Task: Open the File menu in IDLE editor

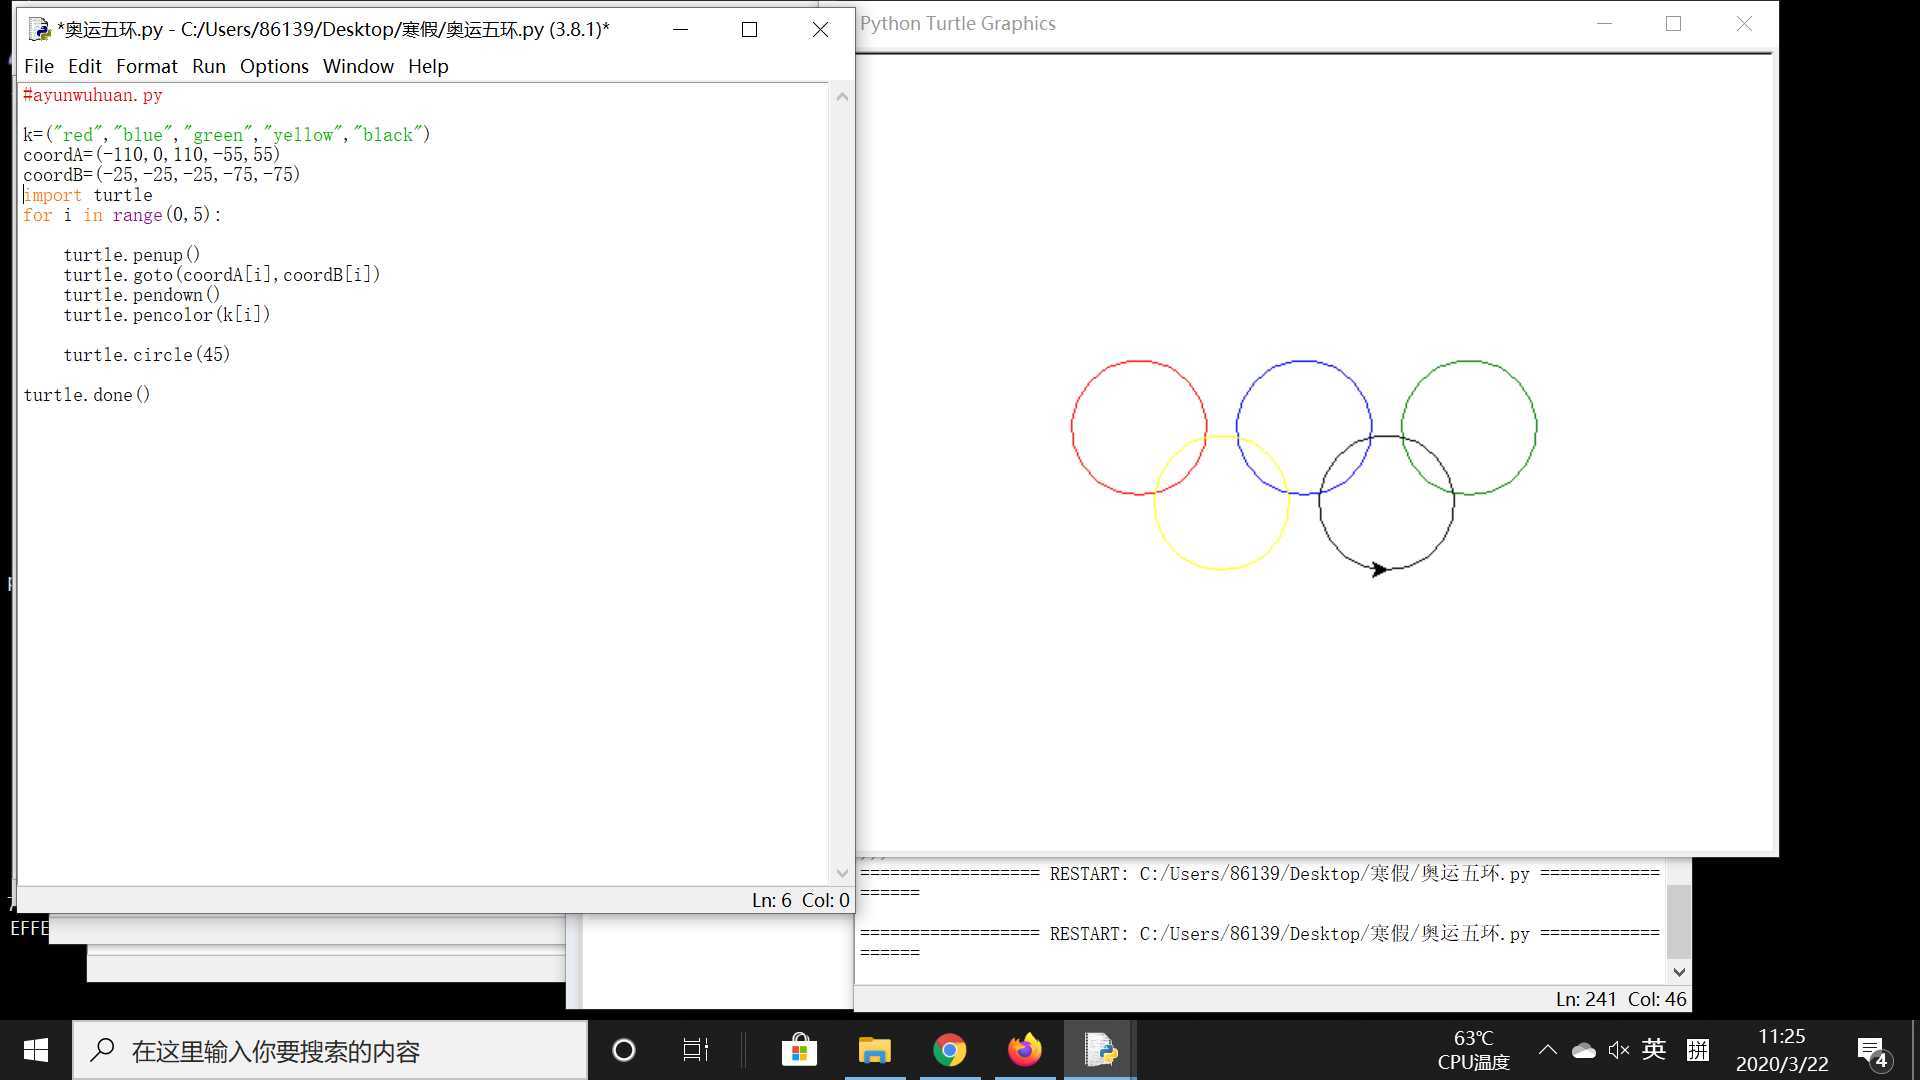Action: point(39,66)
